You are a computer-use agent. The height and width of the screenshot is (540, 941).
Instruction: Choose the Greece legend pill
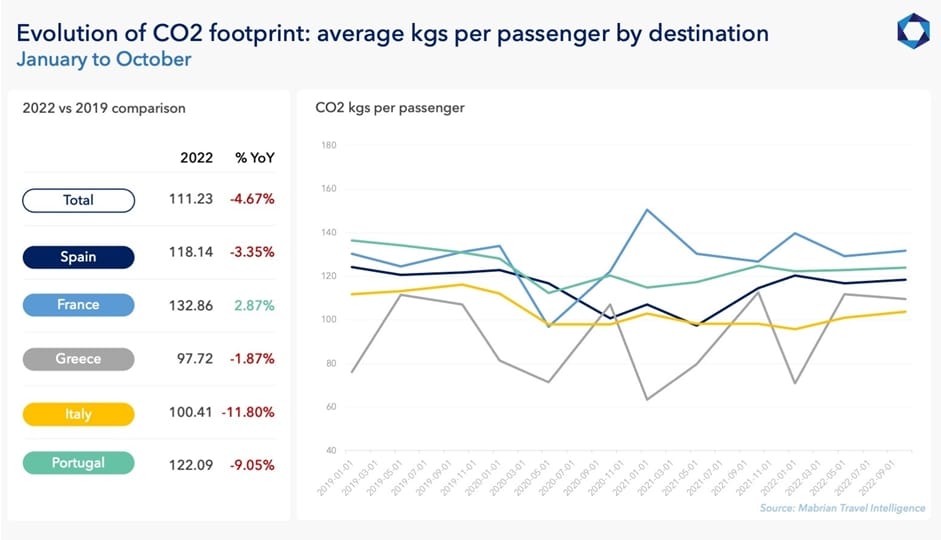(78, 359)
